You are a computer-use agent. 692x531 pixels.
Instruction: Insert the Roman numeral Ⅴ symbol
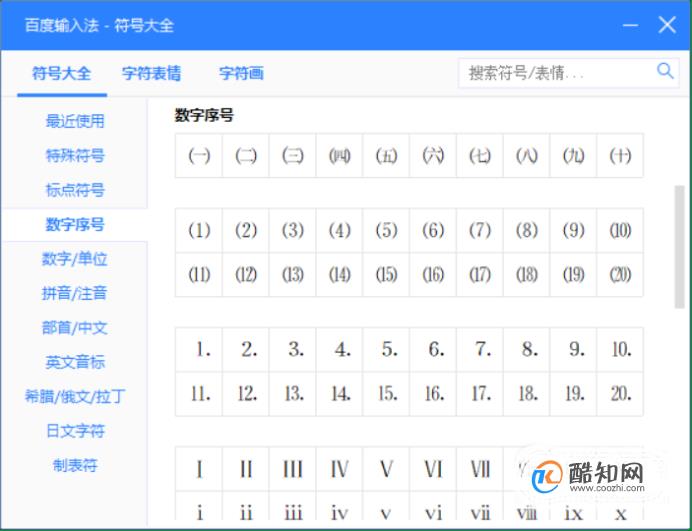coord(386,469)
